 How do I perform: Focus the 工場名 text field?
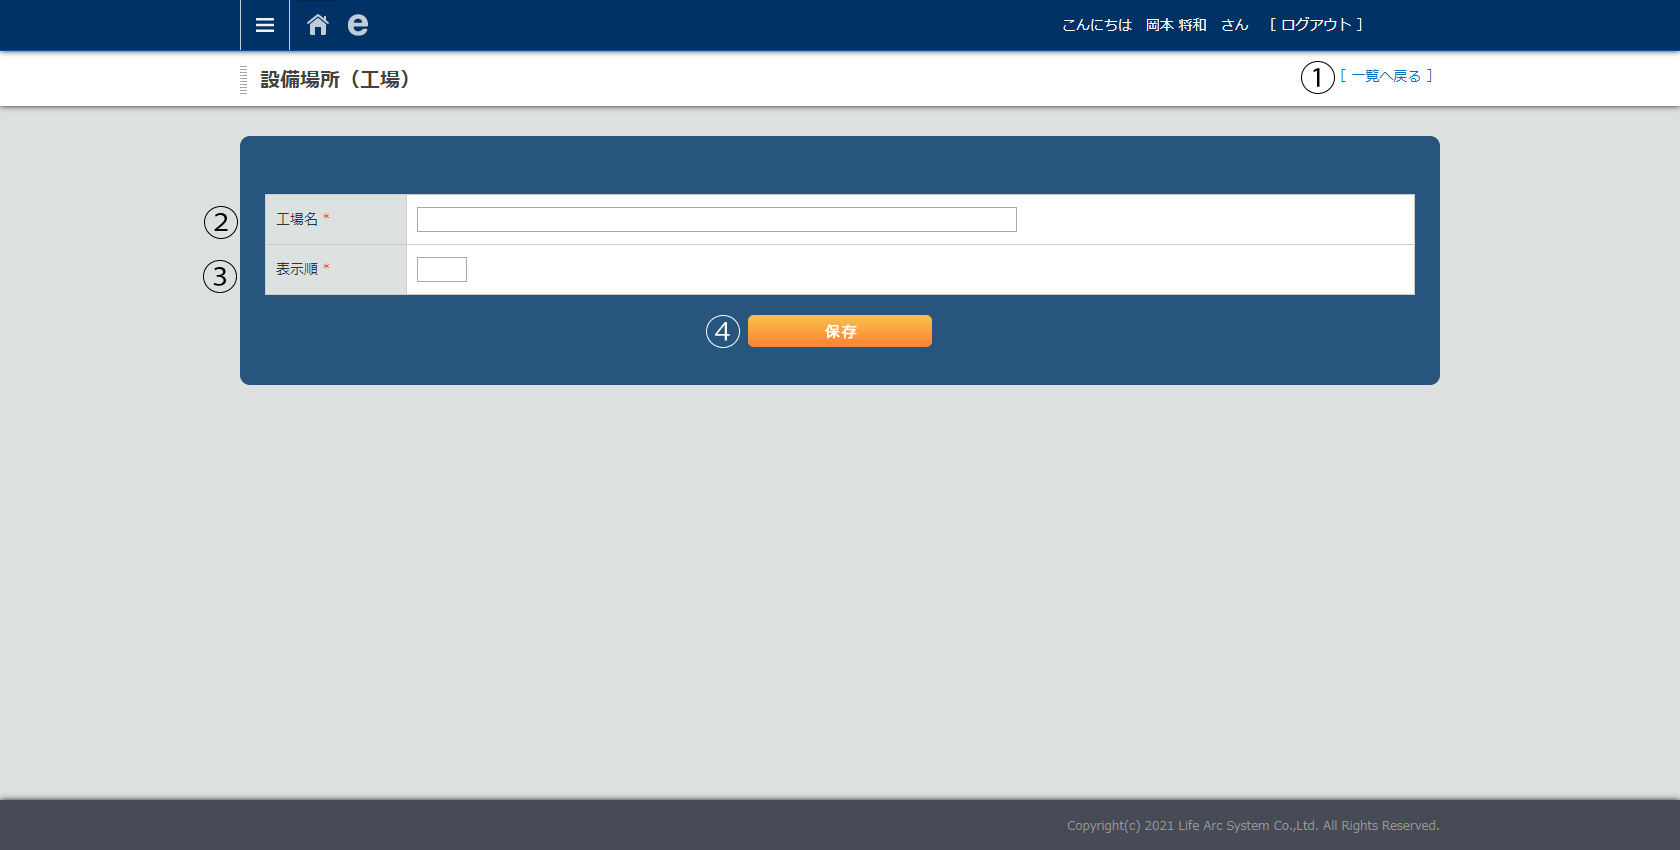tap(716, 220)
